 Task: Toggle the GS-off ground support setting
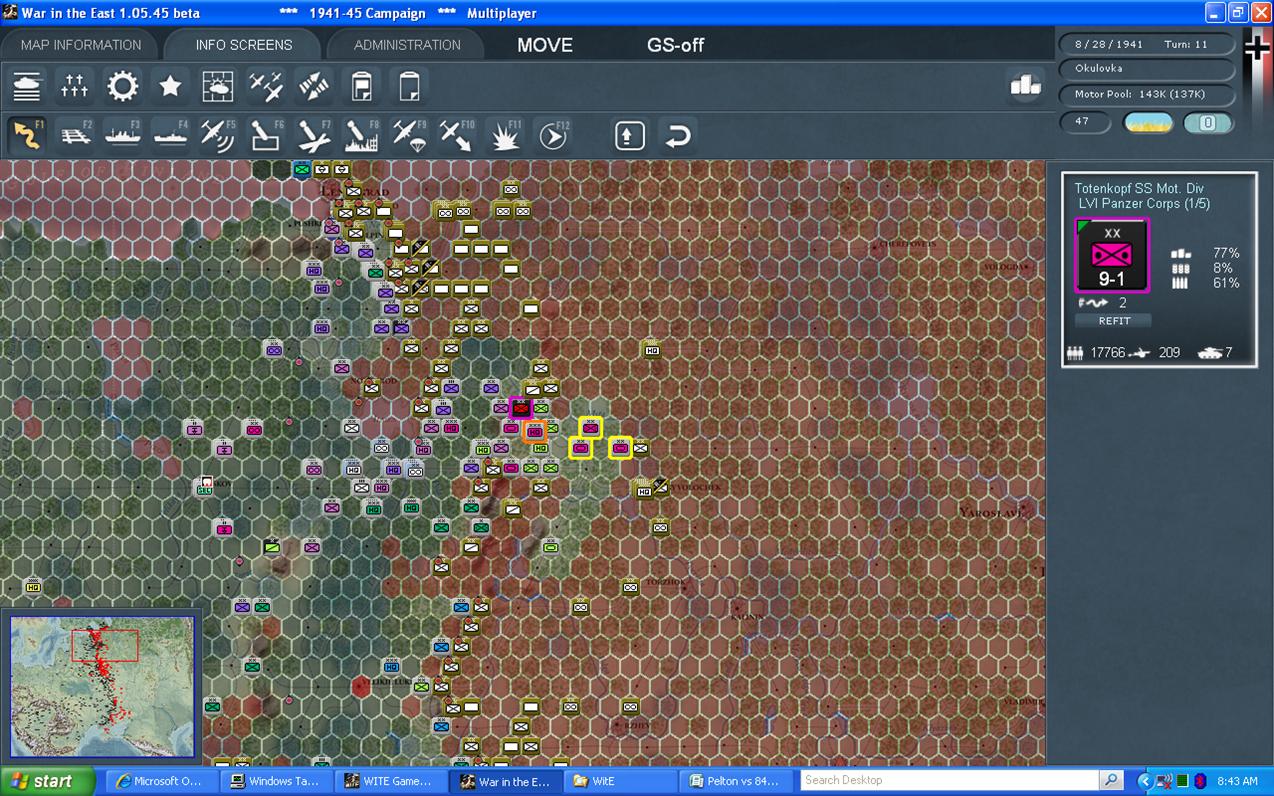676,45
